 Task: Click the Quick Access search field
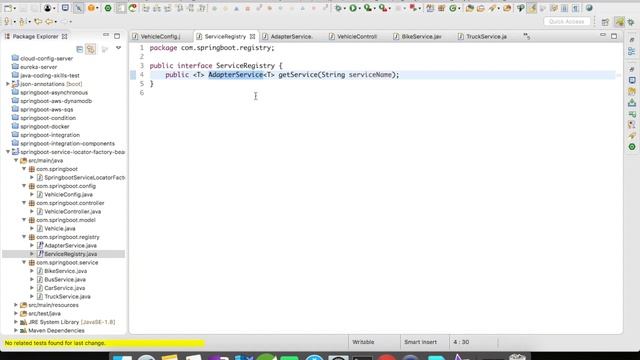(x=567, y=21)
